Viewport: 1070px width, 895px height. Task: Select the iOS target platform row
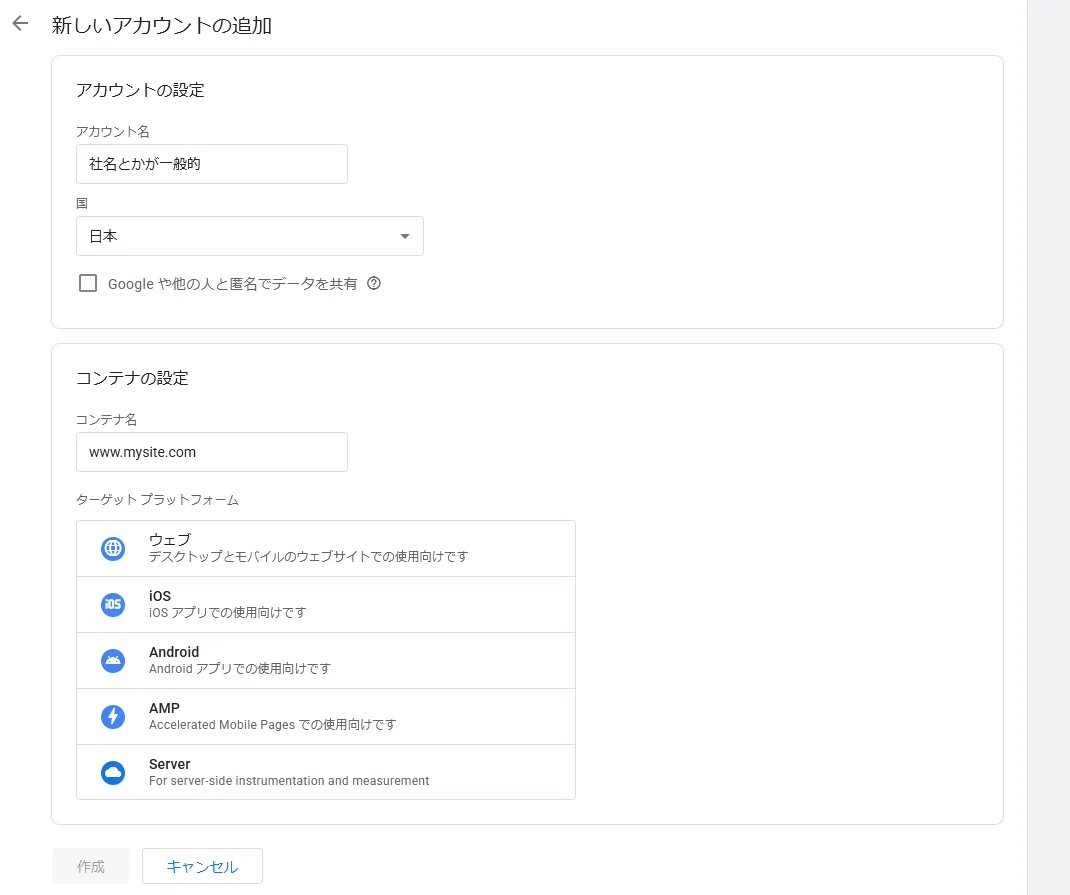pyautogui.click(x=326, y=604)
